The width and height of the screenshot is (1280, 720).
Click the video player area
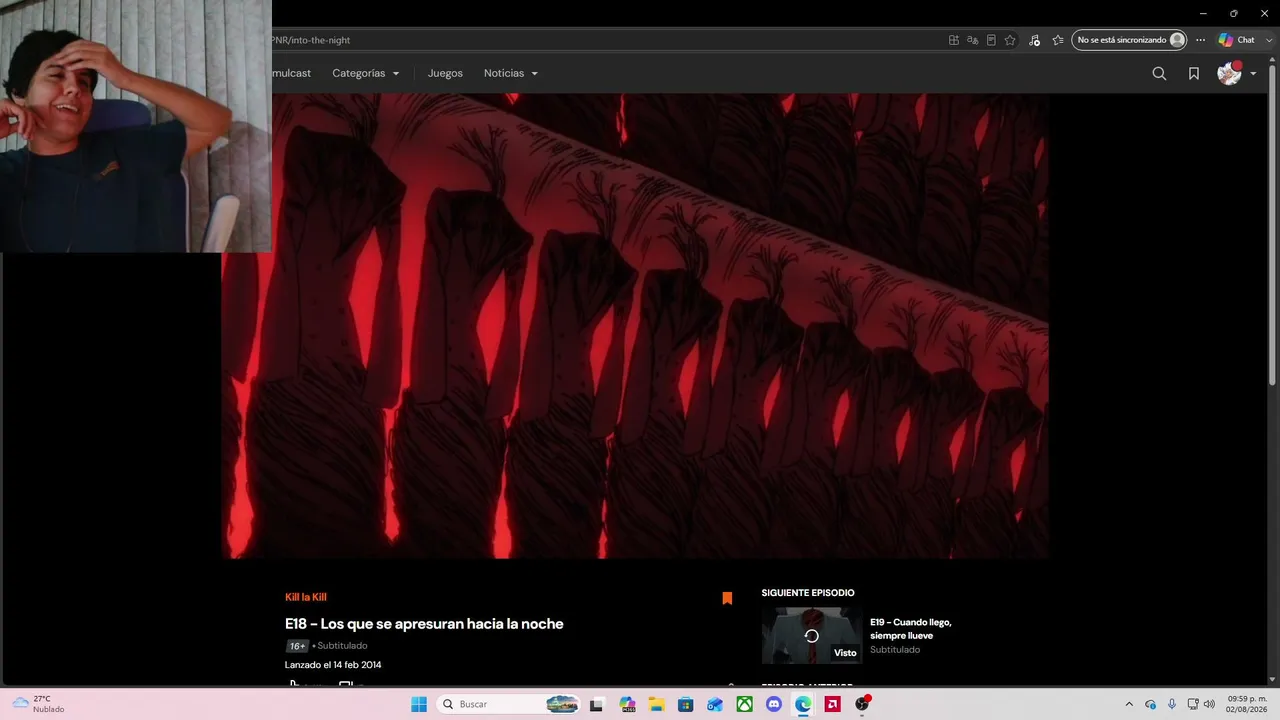pyautogui.click(x=635, y=326)
